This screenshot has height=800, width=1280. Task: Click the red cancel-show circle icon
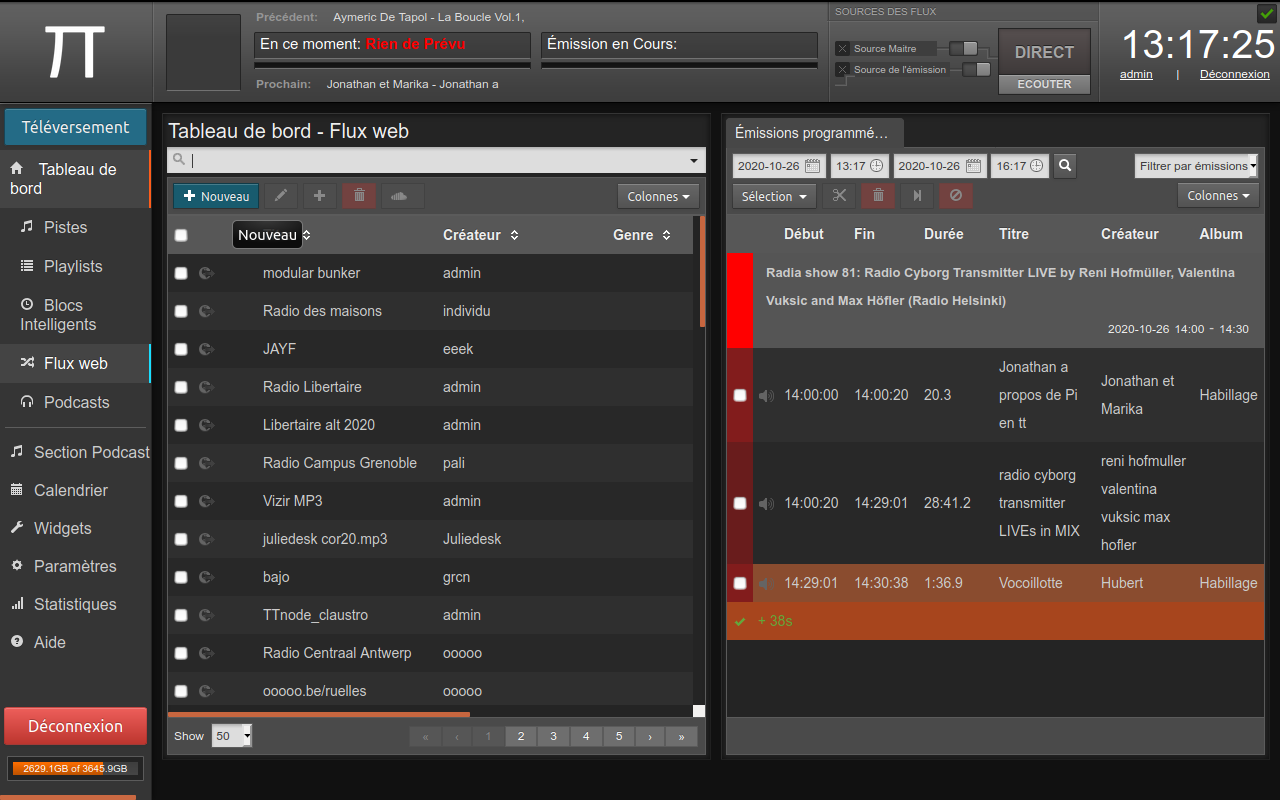click(x=955, y=196)
